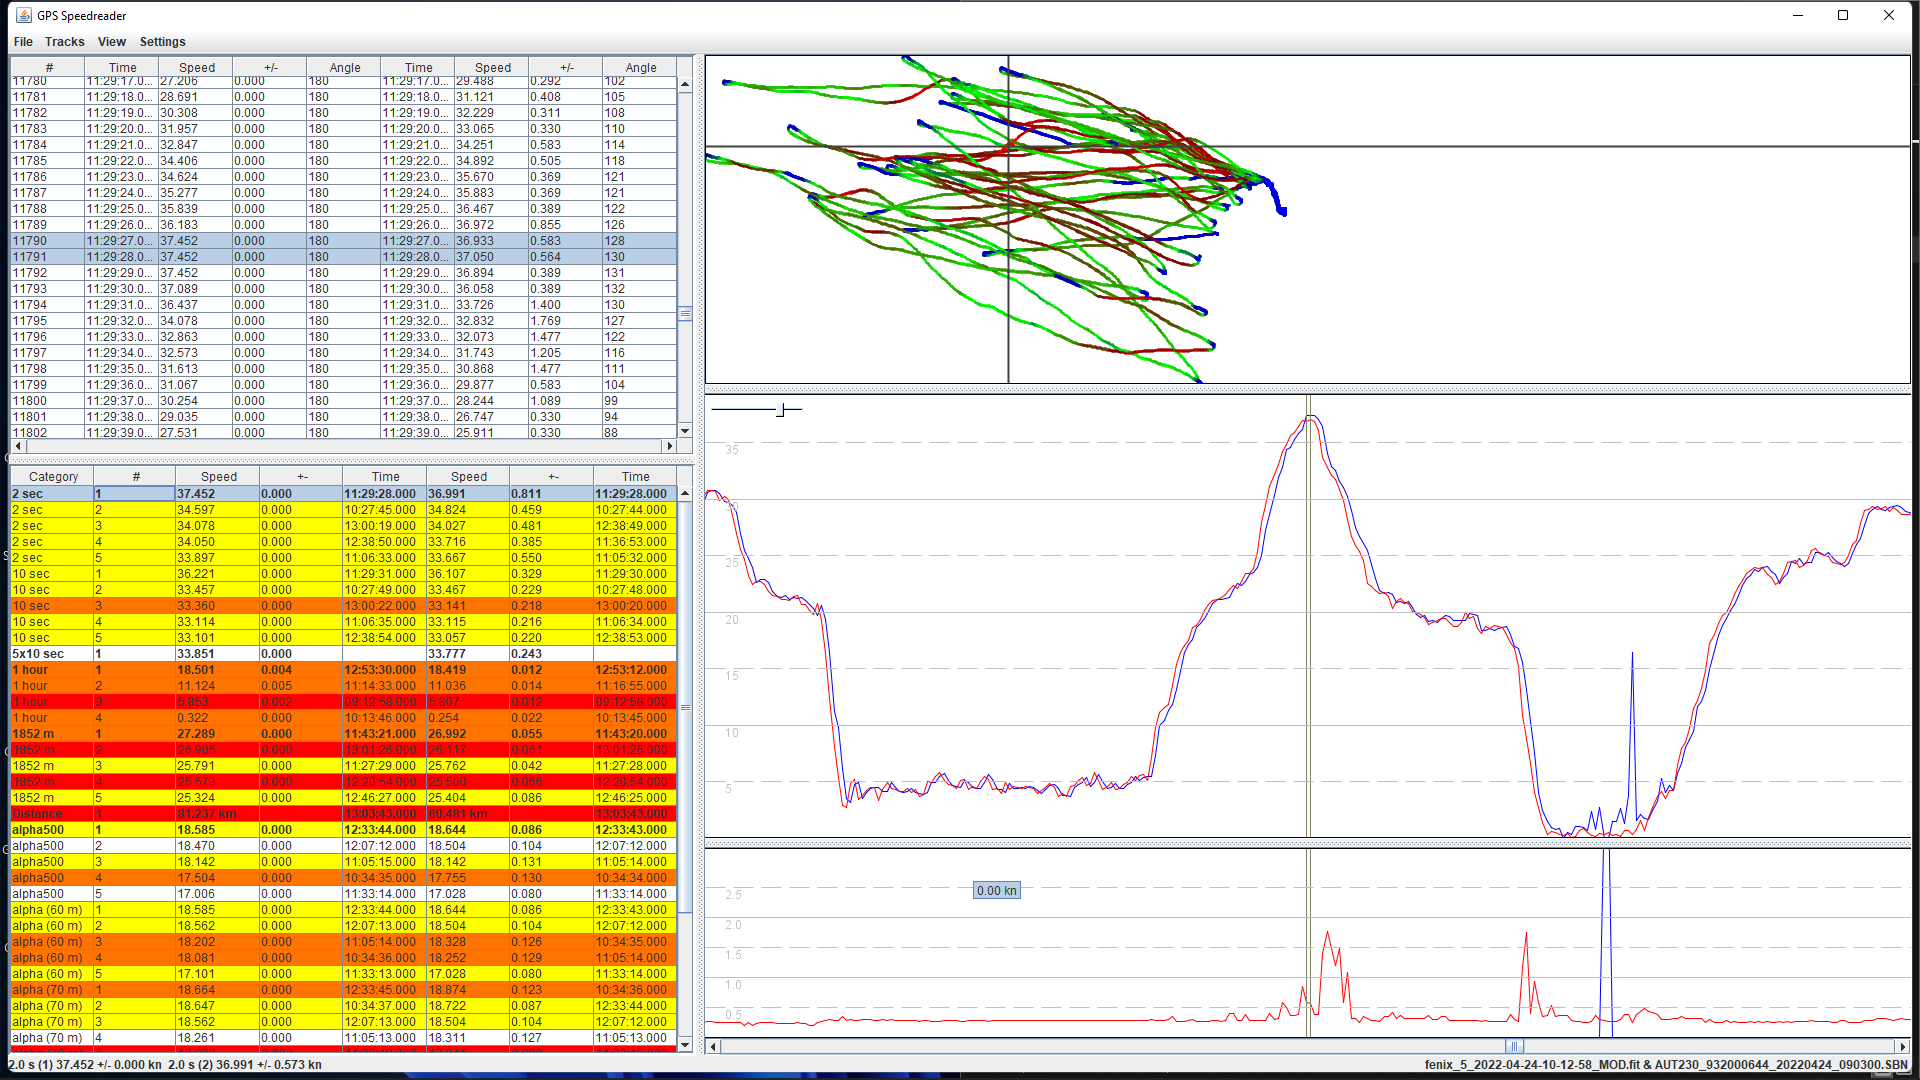Select the 1852 m rank 1 result row
This screenshot has height=1080, width=1920.
(343, 734)
